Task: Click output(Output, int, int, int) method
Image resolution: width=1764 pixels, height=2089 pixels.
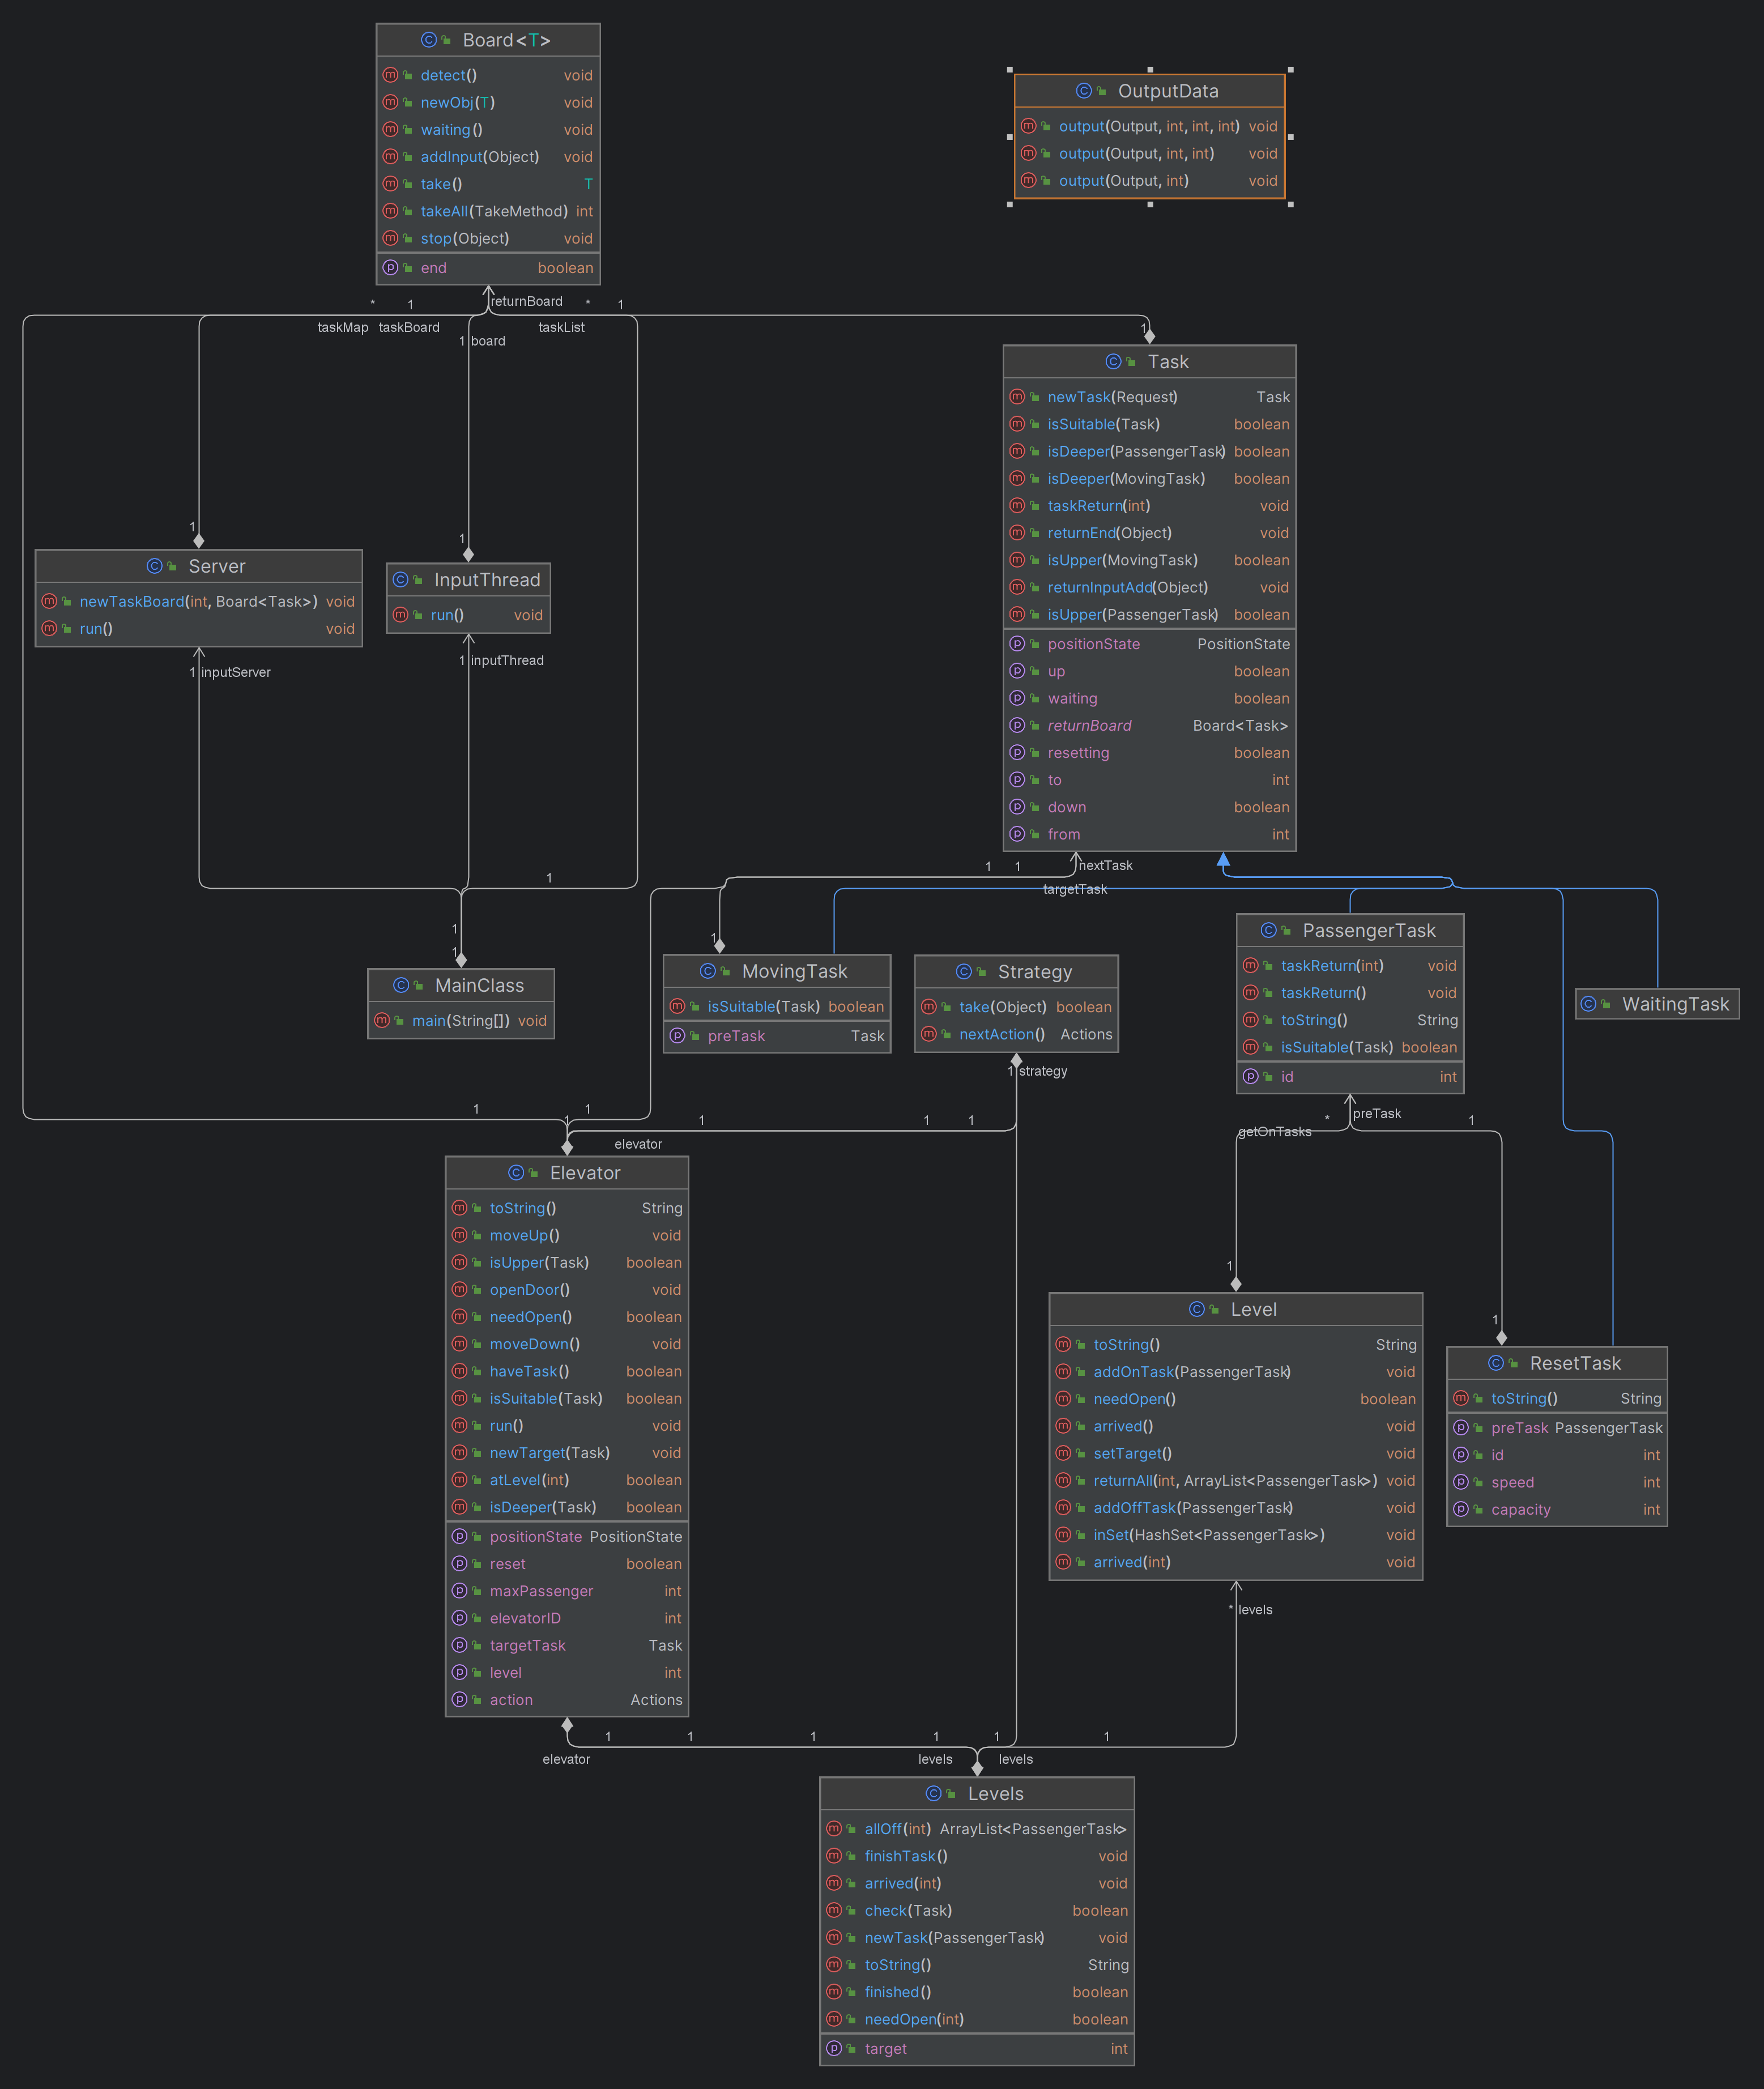Action: [1149, 126]
